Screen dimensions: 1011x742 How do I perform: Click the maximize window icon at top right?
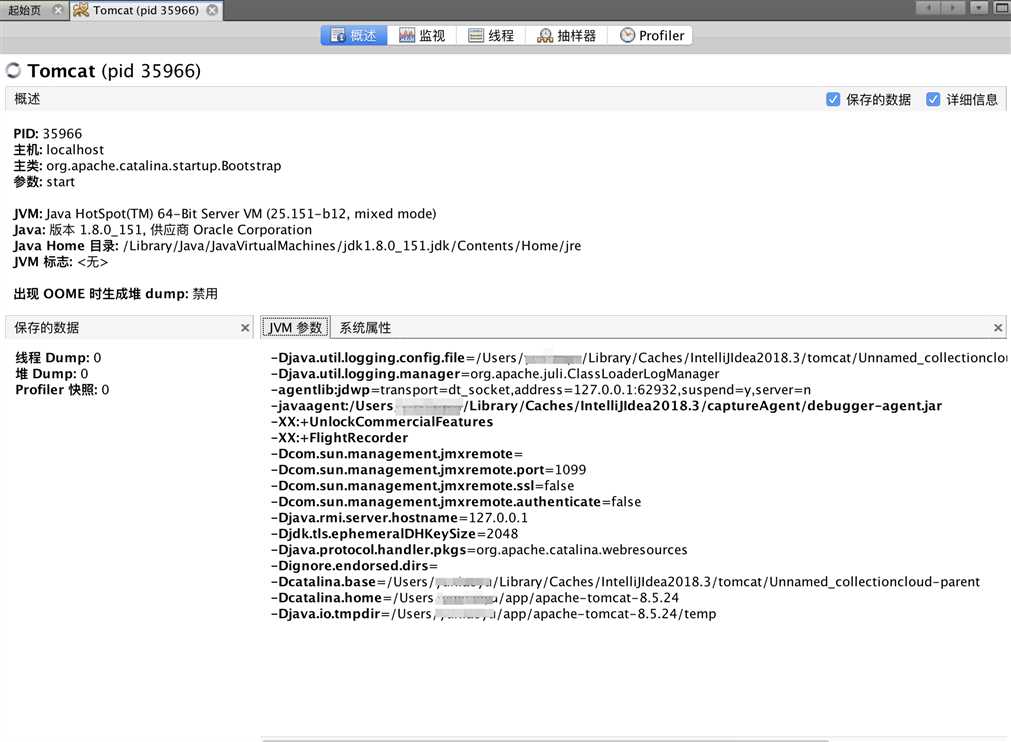[x=1001, y=8]
